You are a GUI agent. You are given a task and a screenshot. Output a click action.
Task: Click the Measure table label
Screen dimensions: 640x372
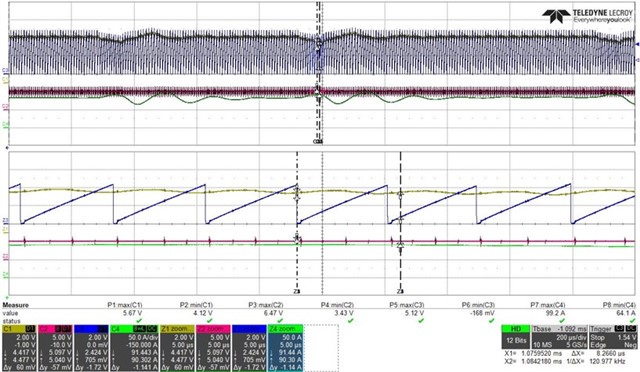pos(16,305)
